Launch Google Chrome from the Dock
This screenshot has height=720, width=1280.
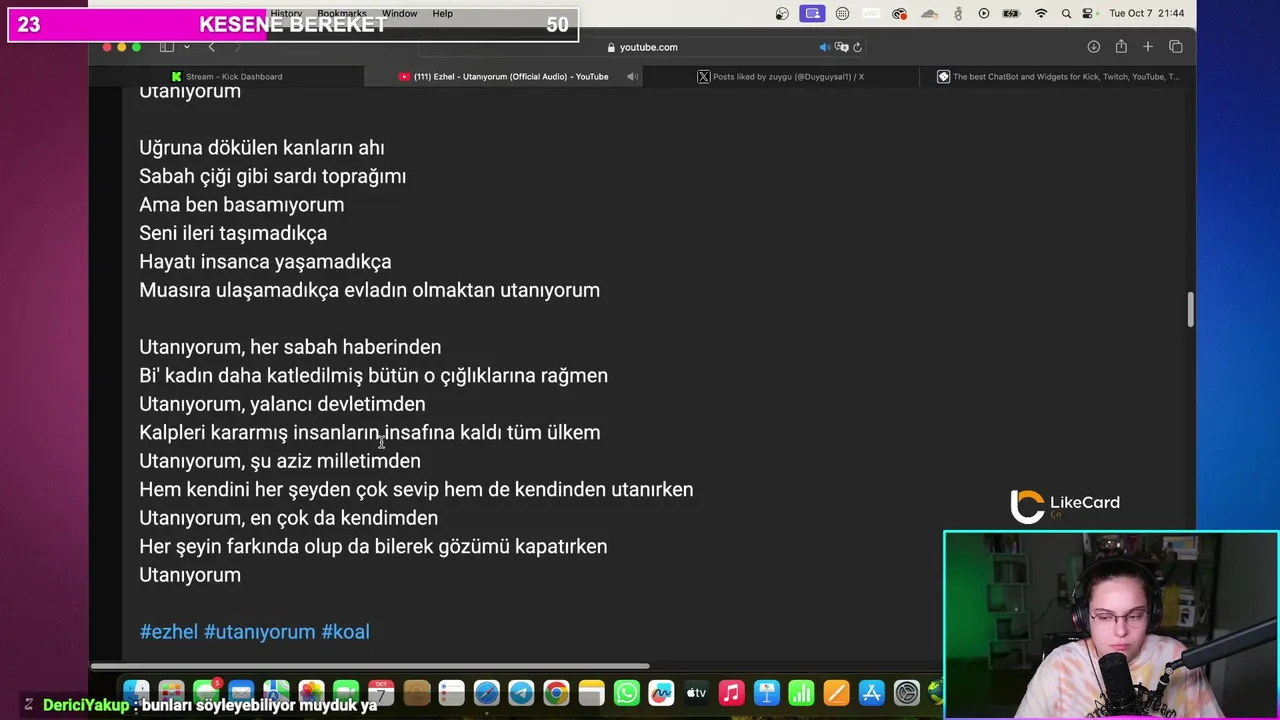coord(556,692)
